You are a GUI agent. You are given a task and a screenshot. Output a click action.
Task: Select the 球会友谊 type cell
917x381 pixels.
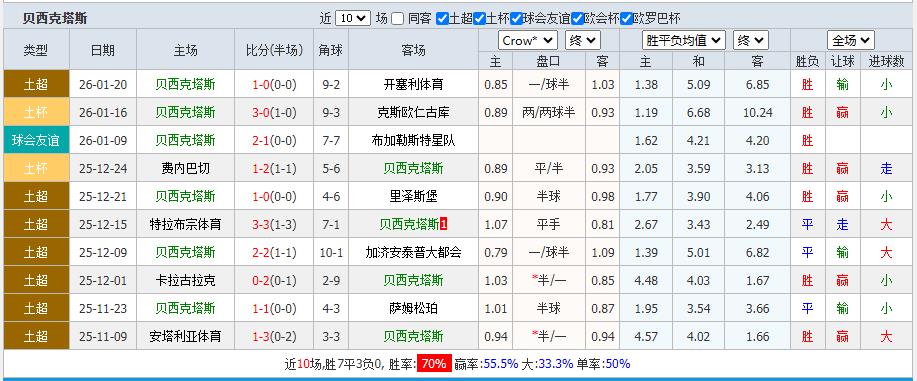[x=36, y=140]
